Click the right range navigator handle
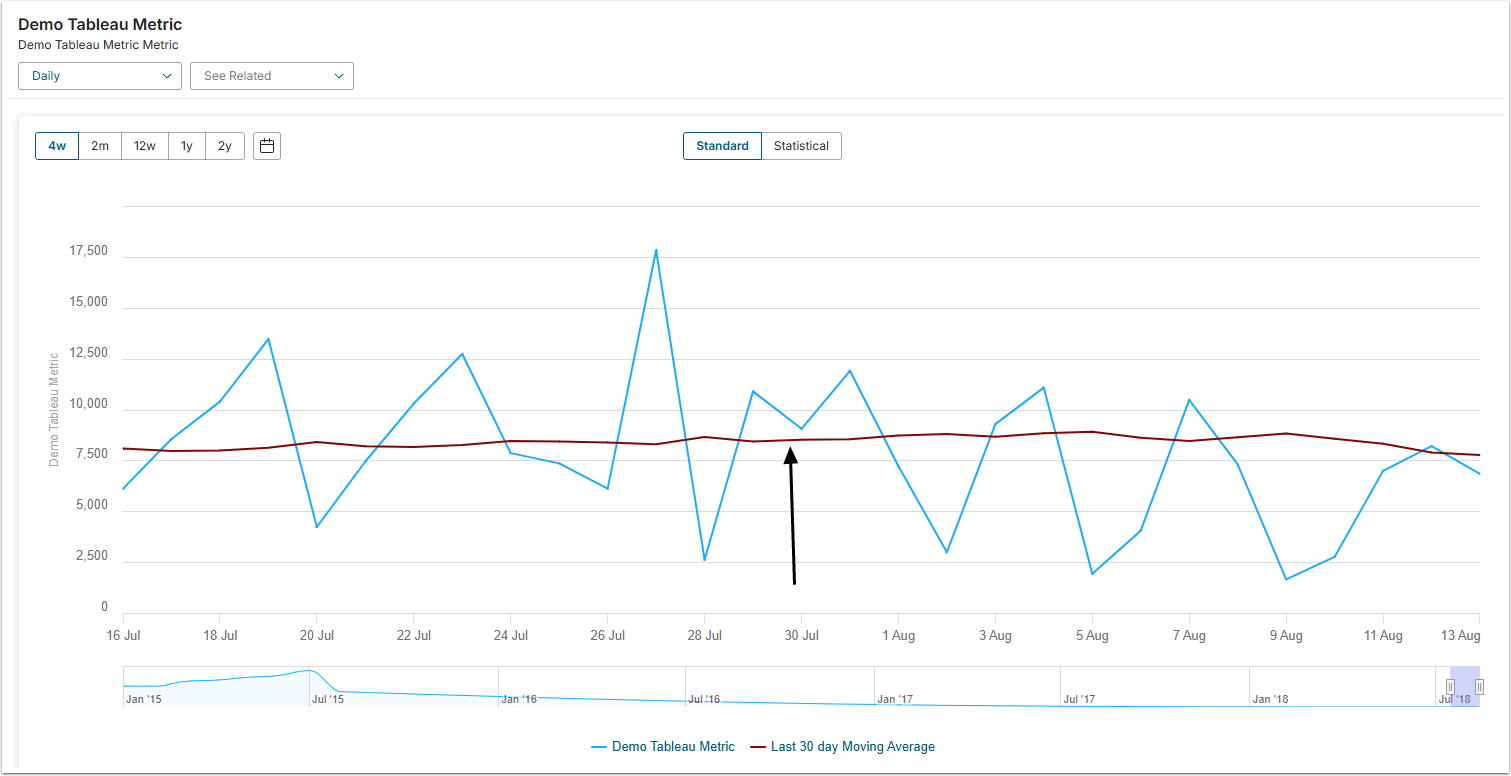The width and height of the screenshot is (1511, 776). [1479, 687]
